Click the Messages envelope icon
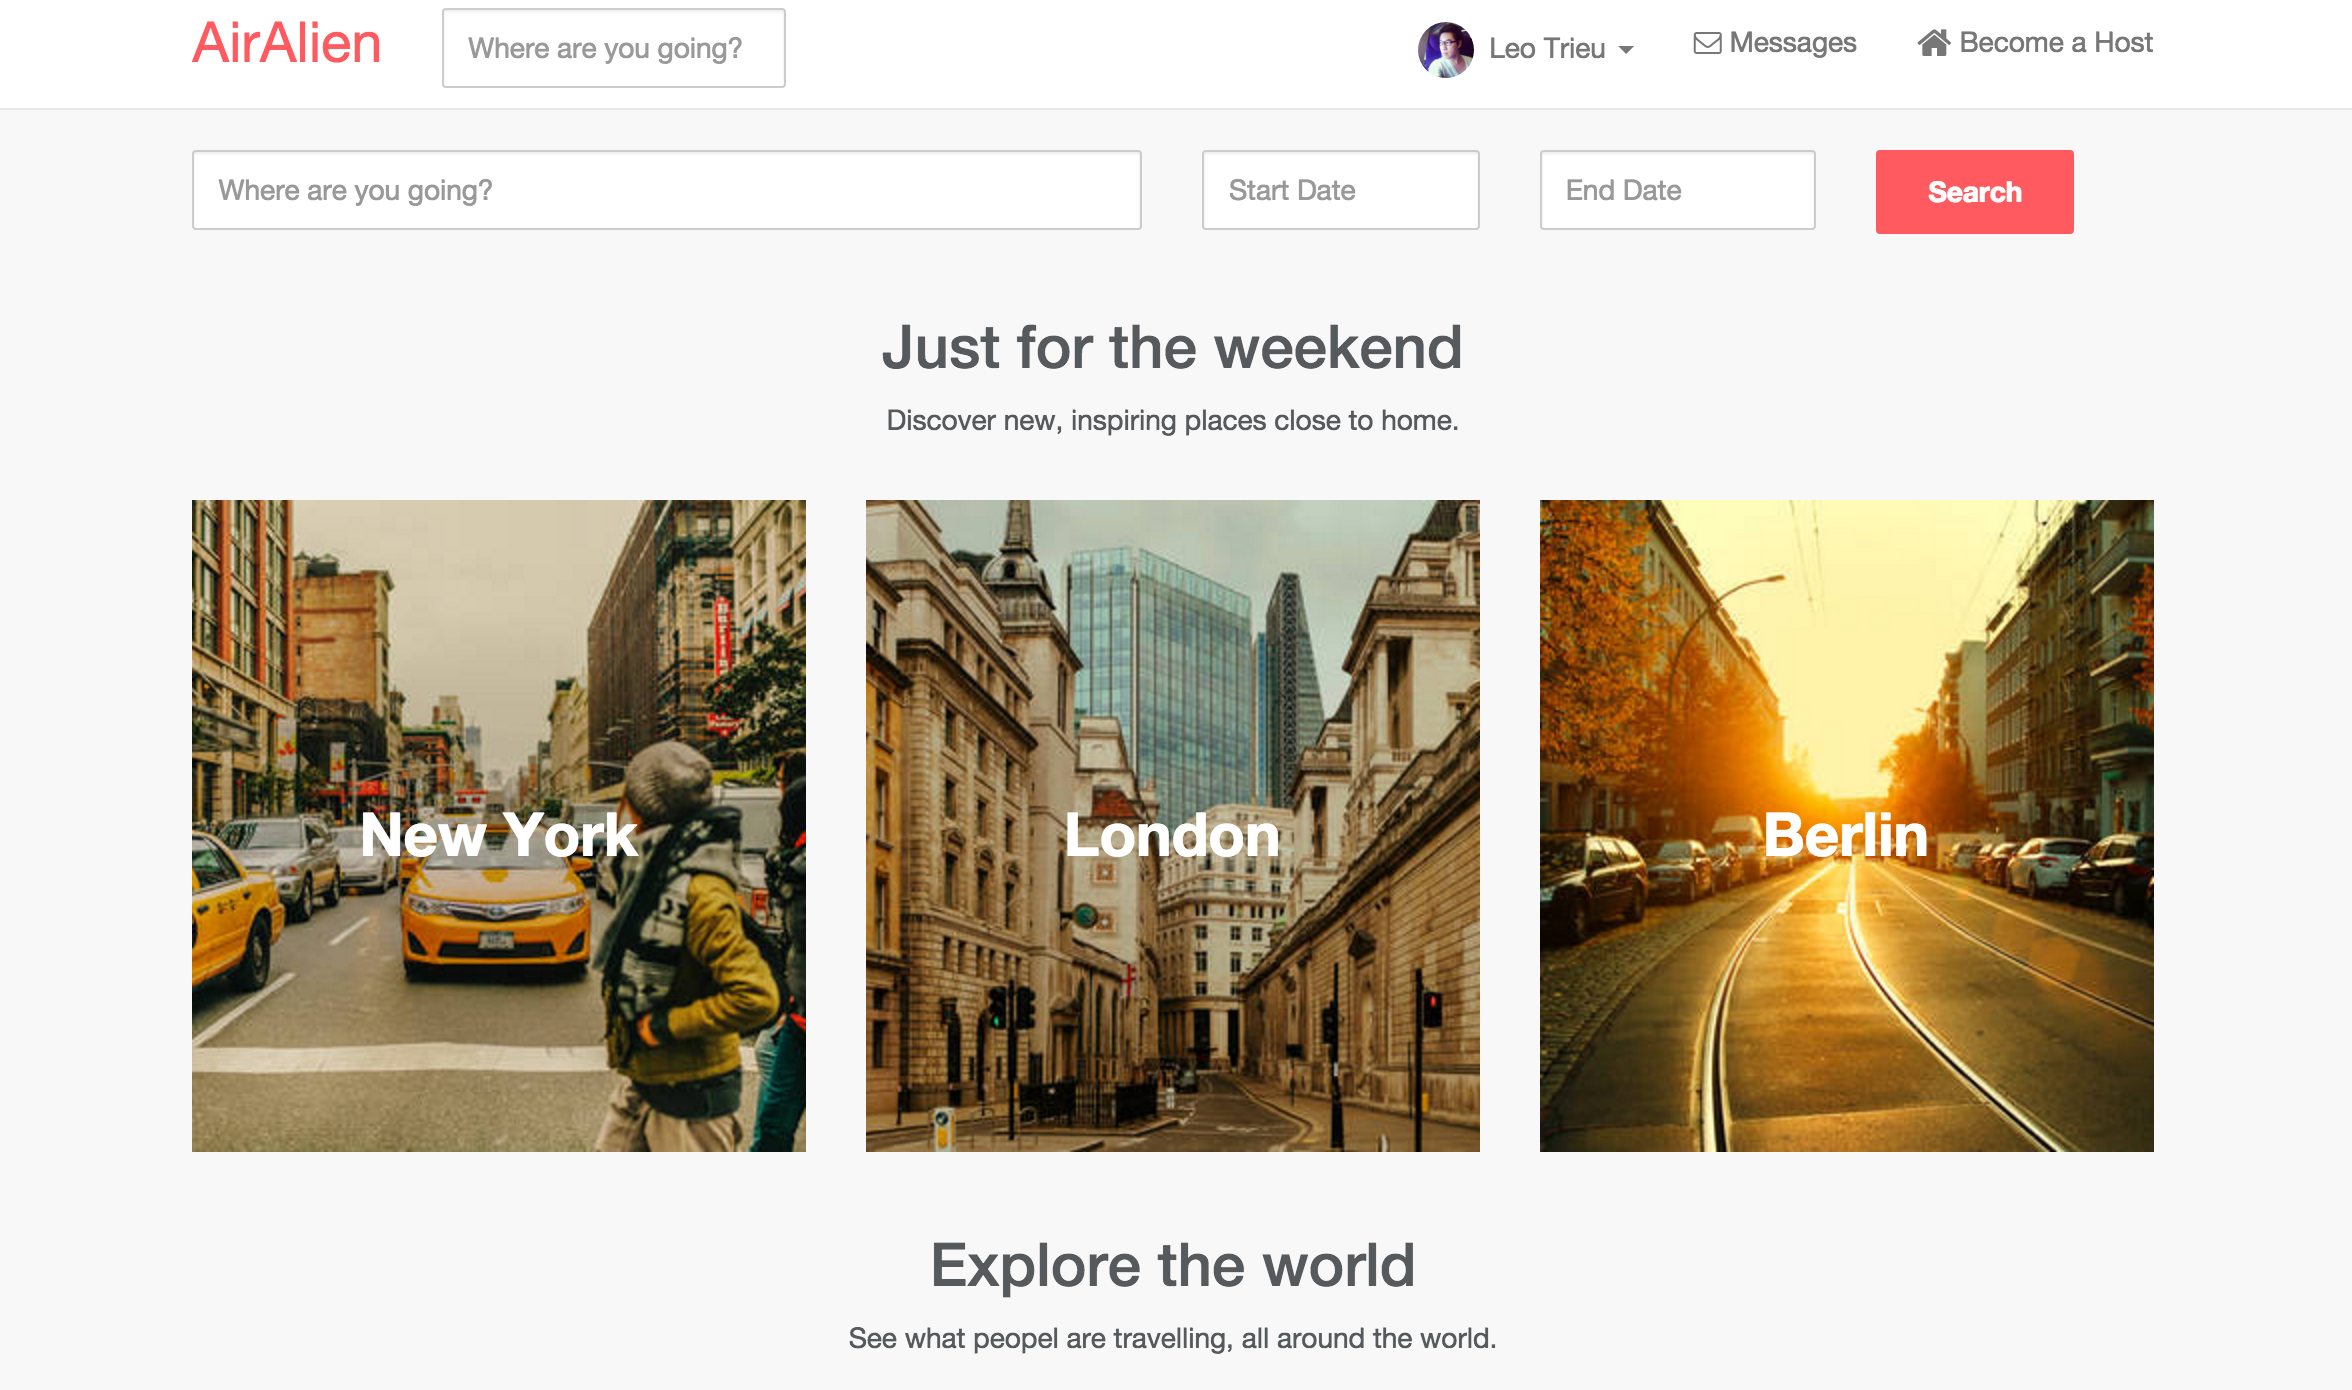 coord(1707,43)
